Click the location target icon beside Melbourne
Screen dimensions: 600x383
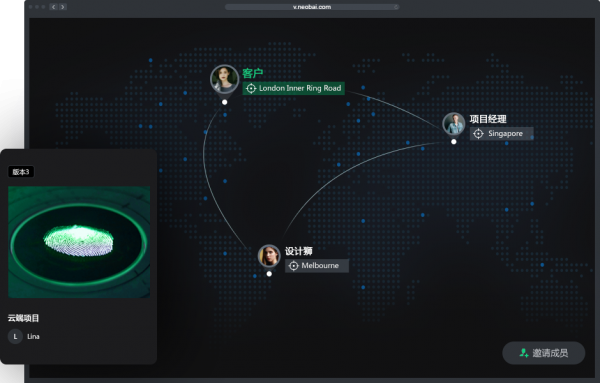pos(293,266)
